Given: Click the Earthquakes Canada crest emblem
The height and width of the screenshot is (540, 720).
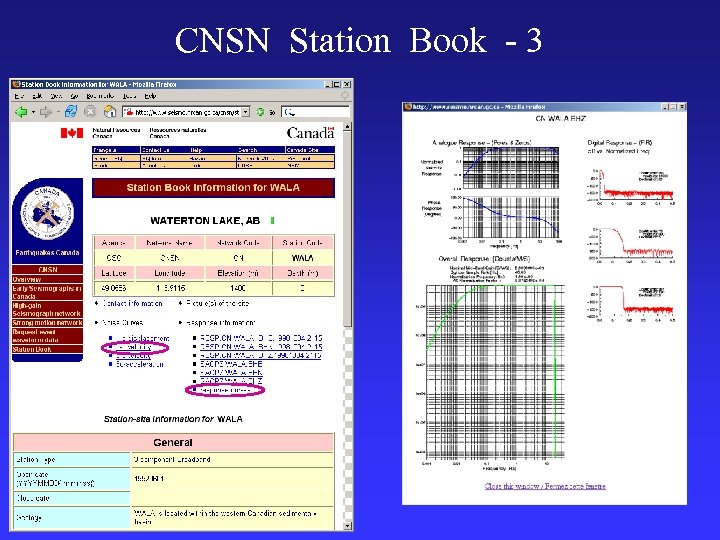Looking at the screenshot, I should (x=47, y=213).
